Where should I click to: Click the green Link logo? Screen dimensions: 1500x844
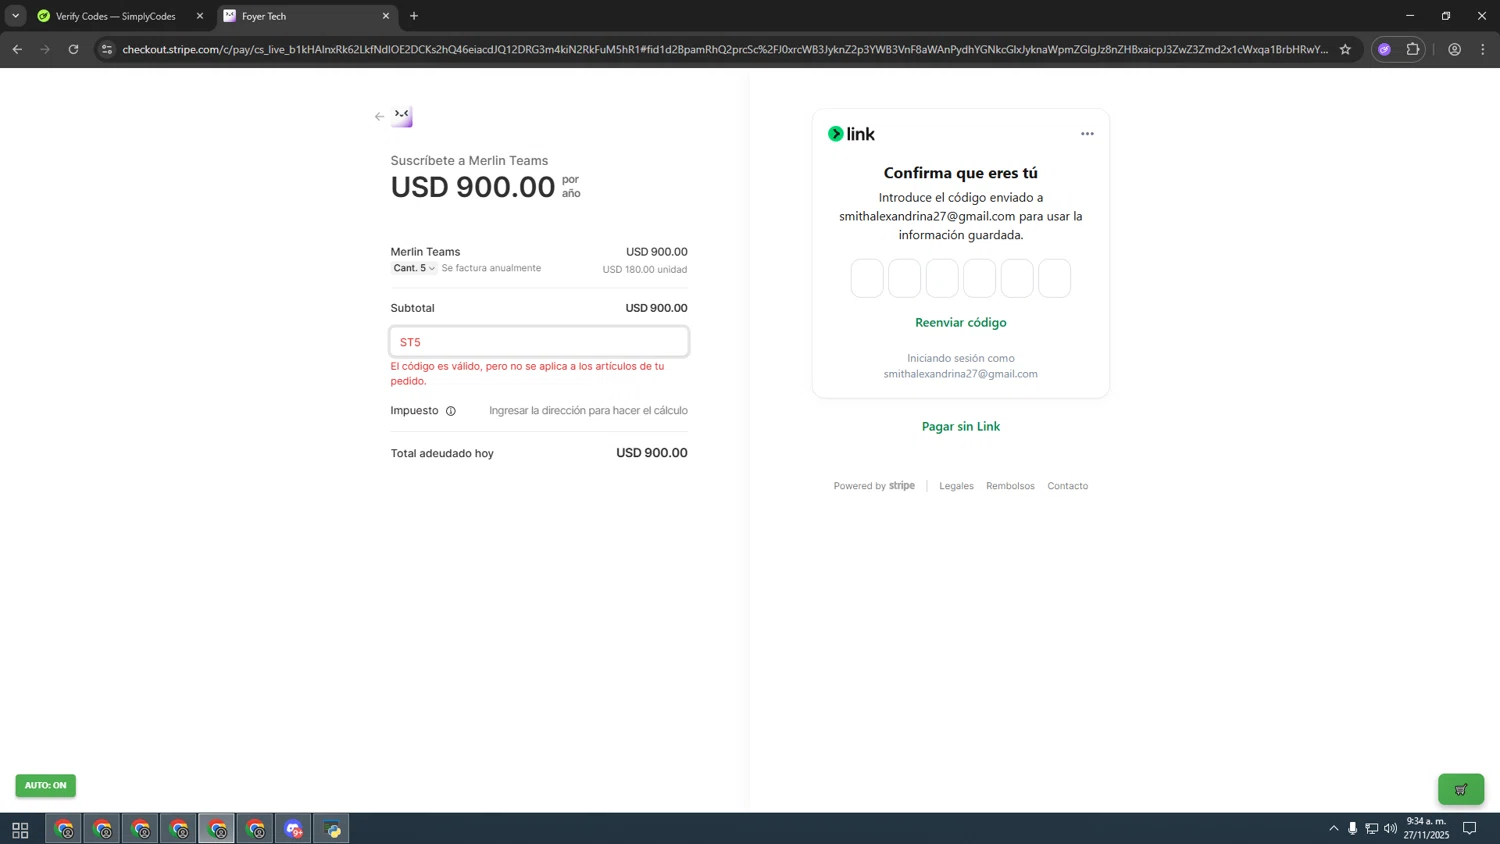tap(851, 134)
